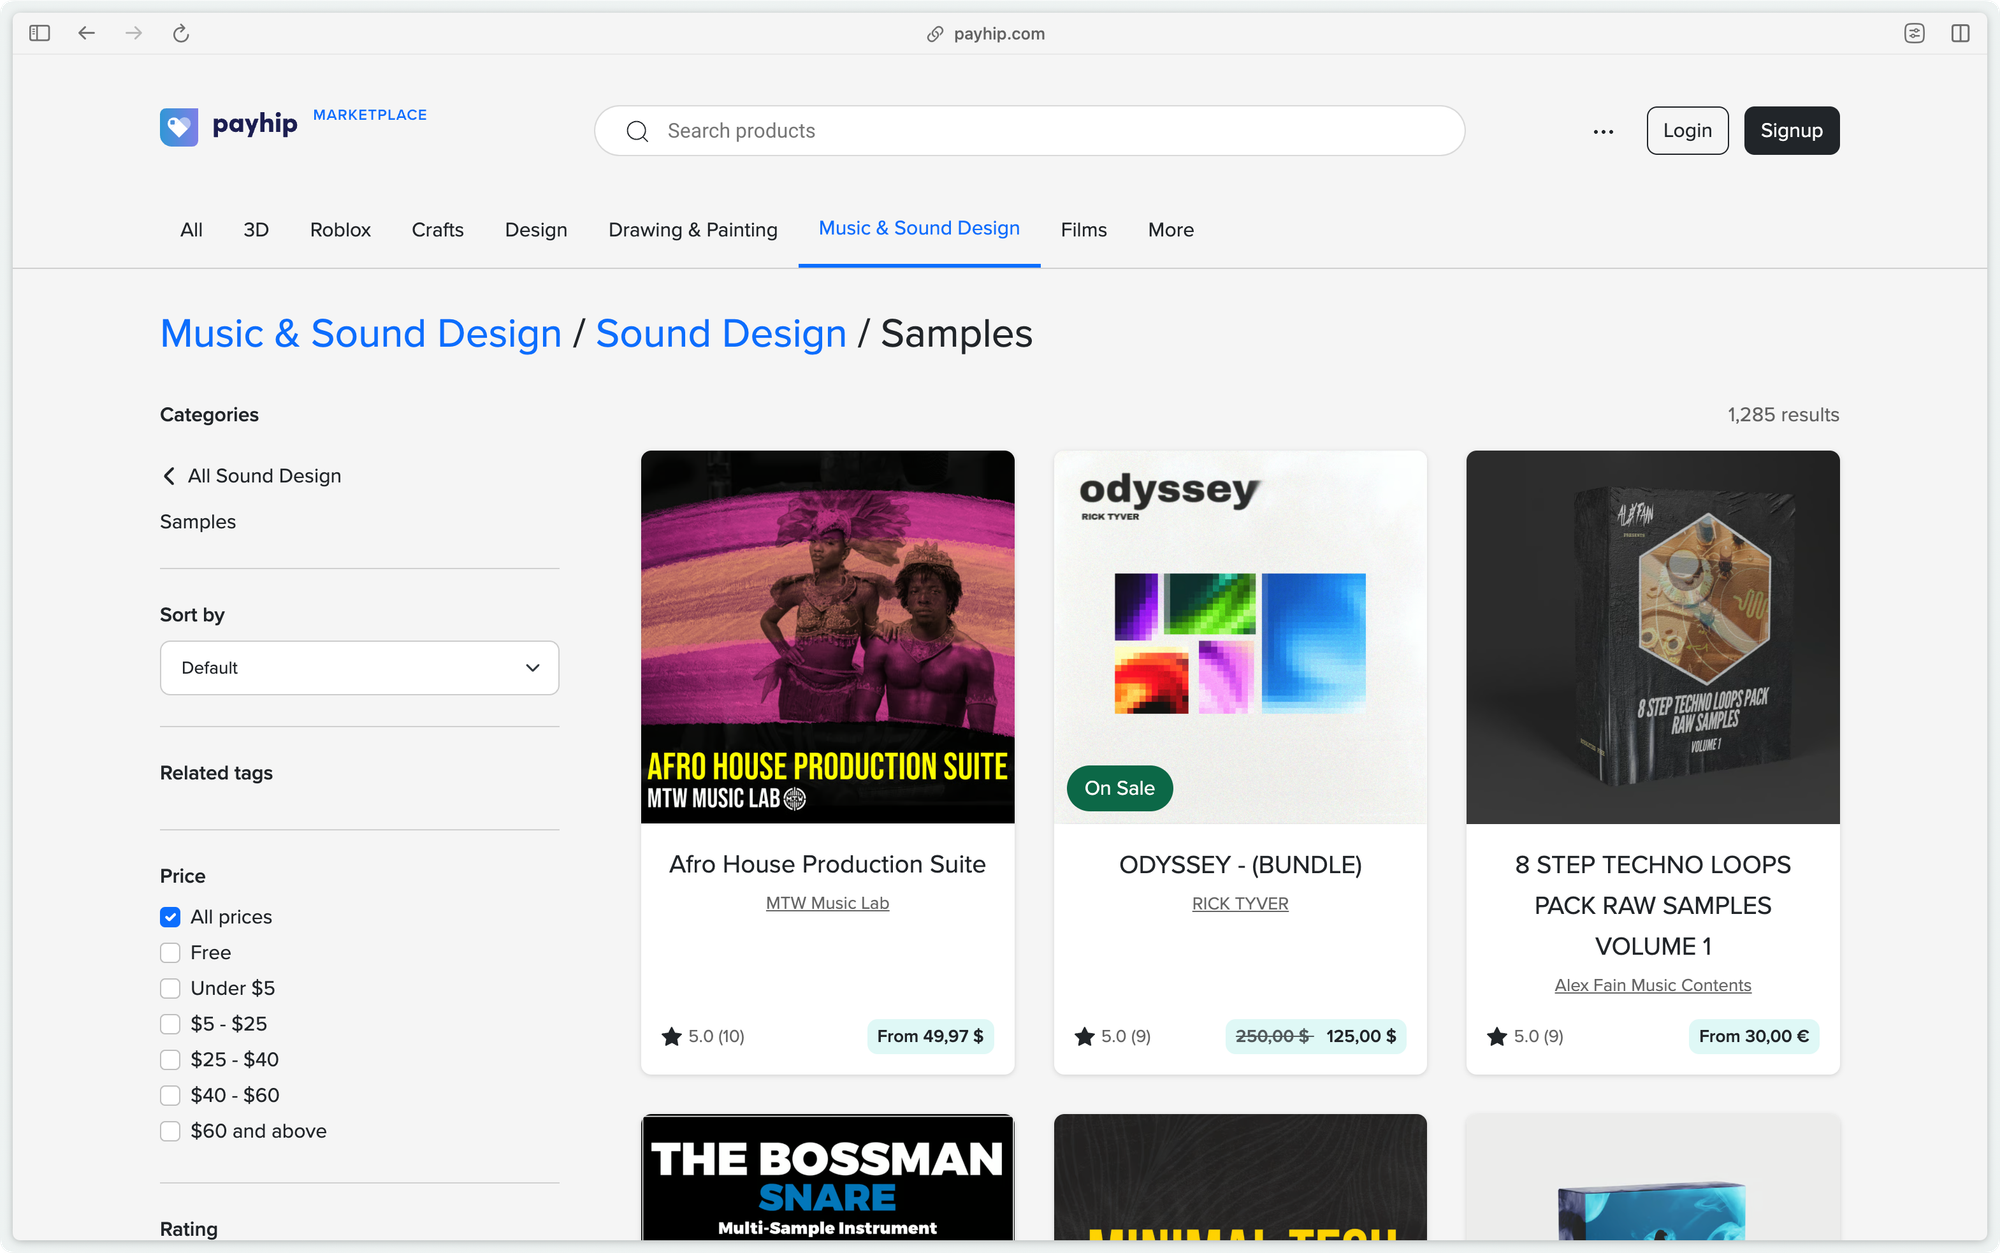Image resolution: width=2000 pixels, height=1253 pixels.
Task: Open the browser reader/settings icon at top right
Action: pos(1914,33)
